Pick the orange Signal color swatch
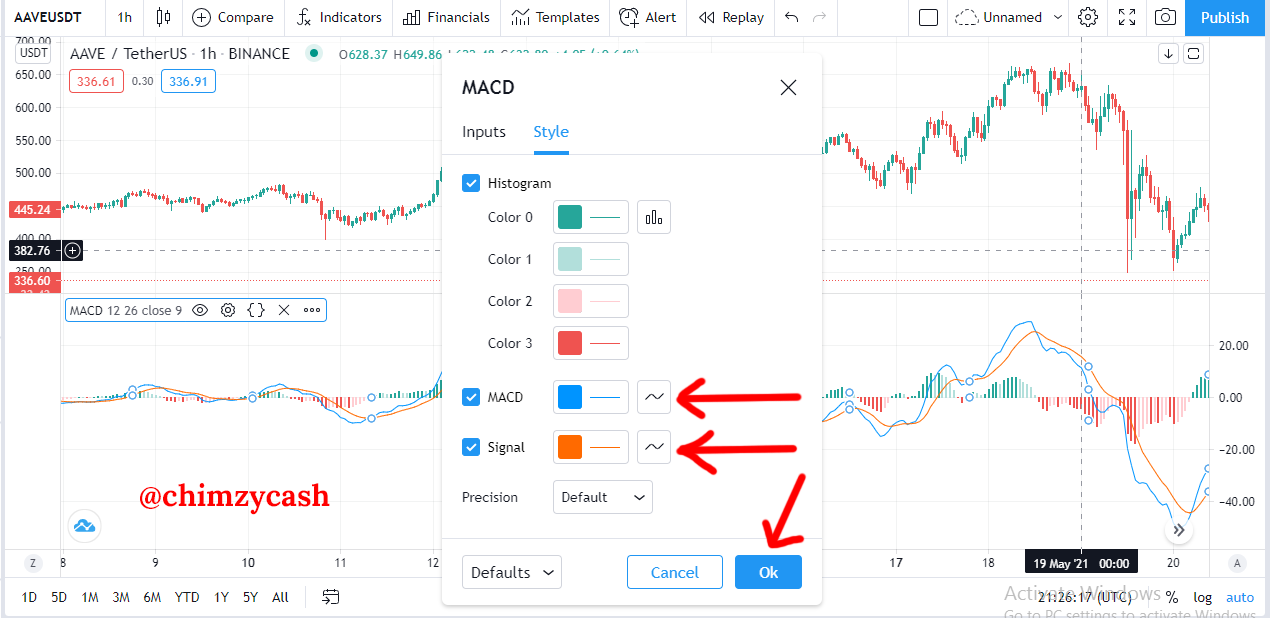Screen dimensions: 1270x618 pyautogui.click(x=569, y=447)
